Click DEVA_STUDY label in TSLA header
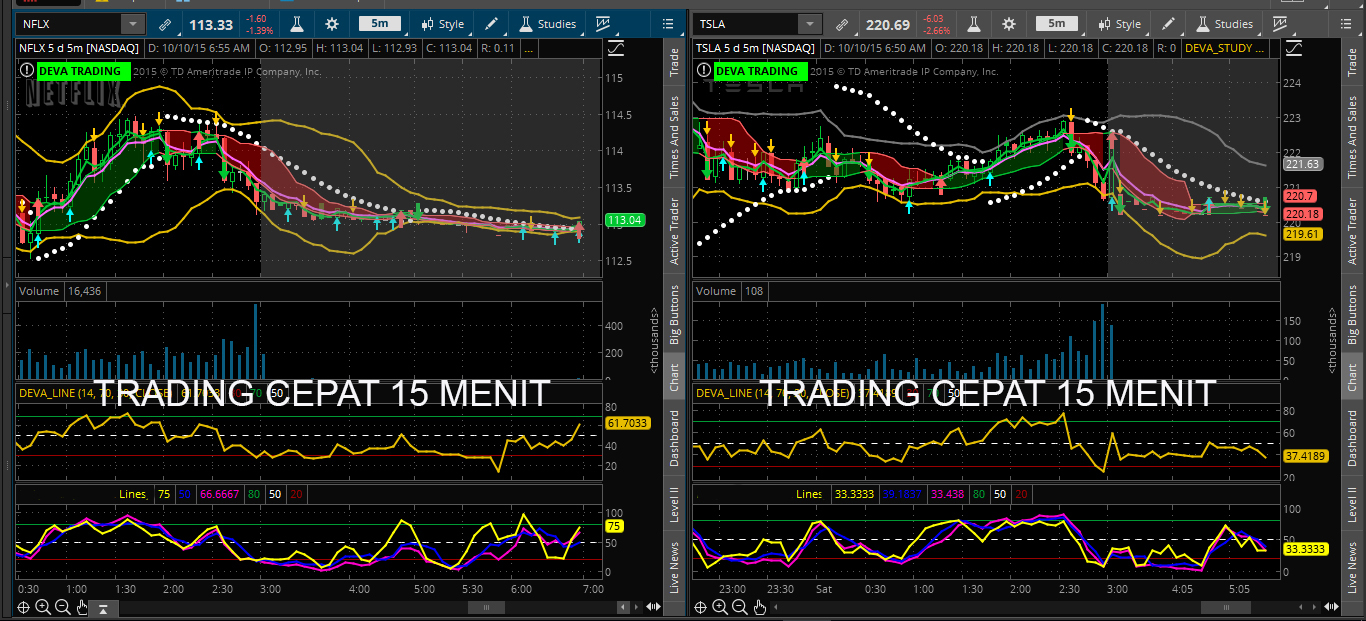Viewport: 1366px width, 621px height. click(1226, 47)
